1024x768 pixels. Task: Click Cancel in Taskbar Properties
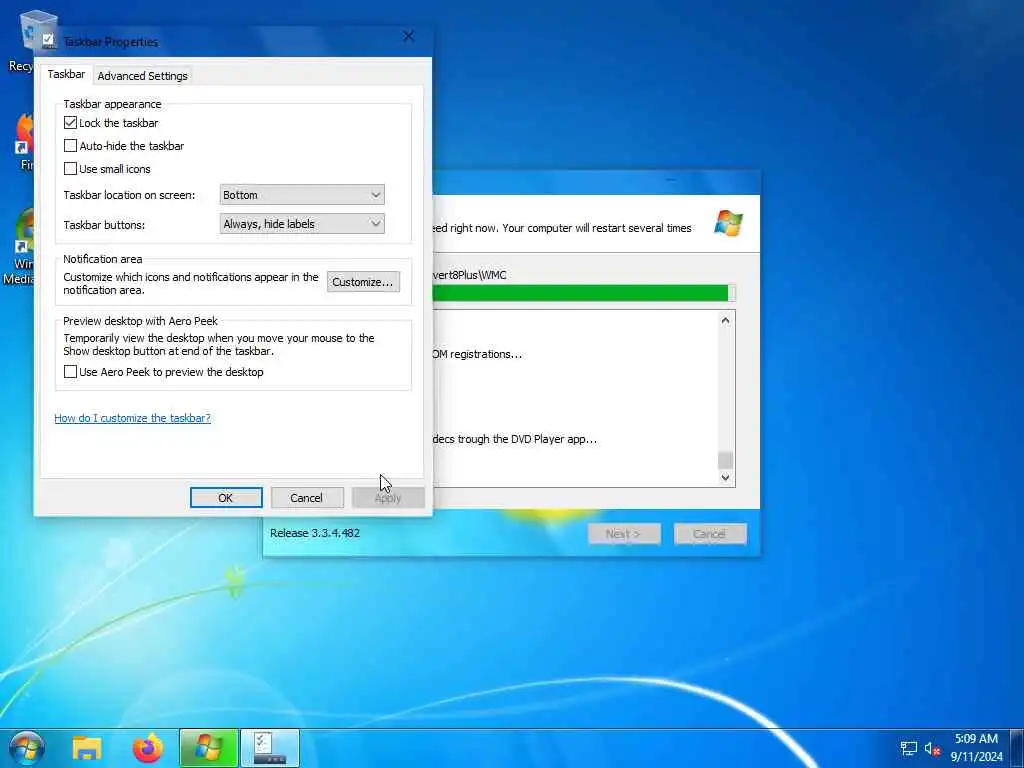click(306, 498)
